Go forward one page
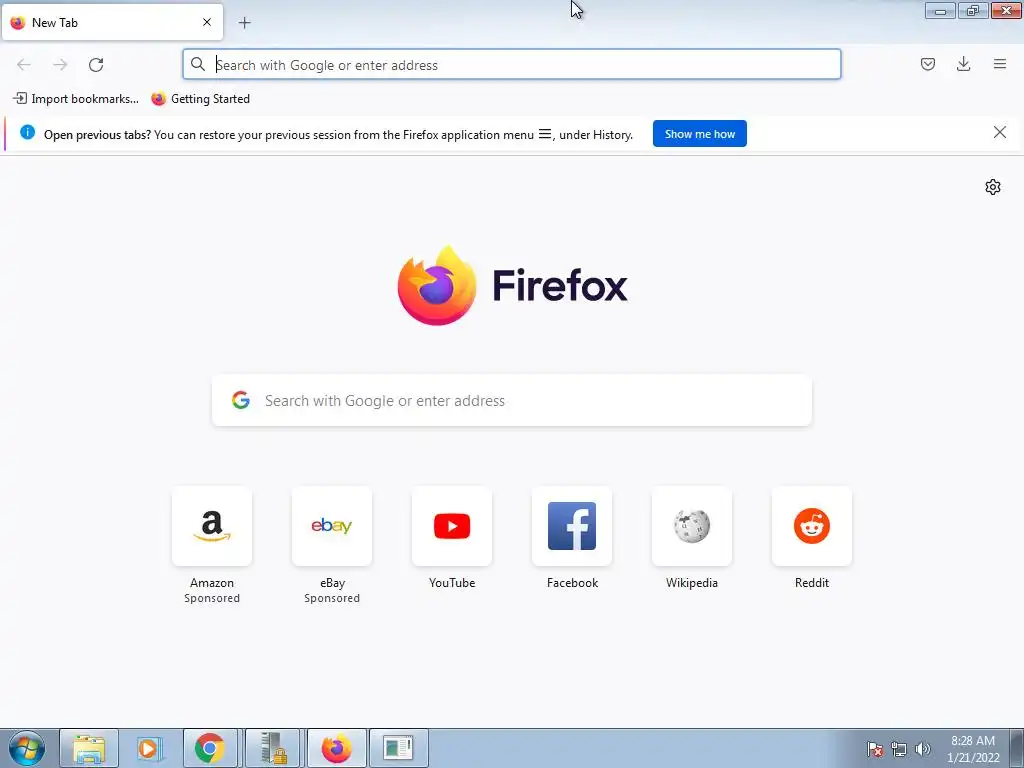Image resolution: width=1024 pixels, height=768 pixels. coord(60,65)
